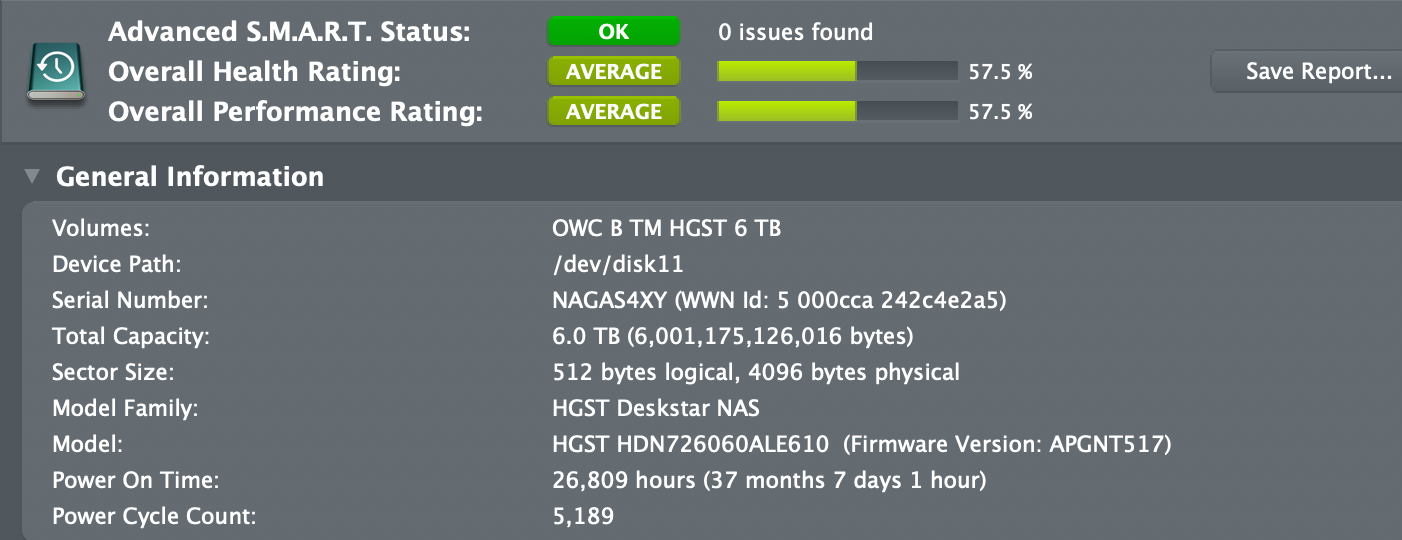Click the Overall Health progress bar
1402x540 pixels.
(x=837, y=72)
